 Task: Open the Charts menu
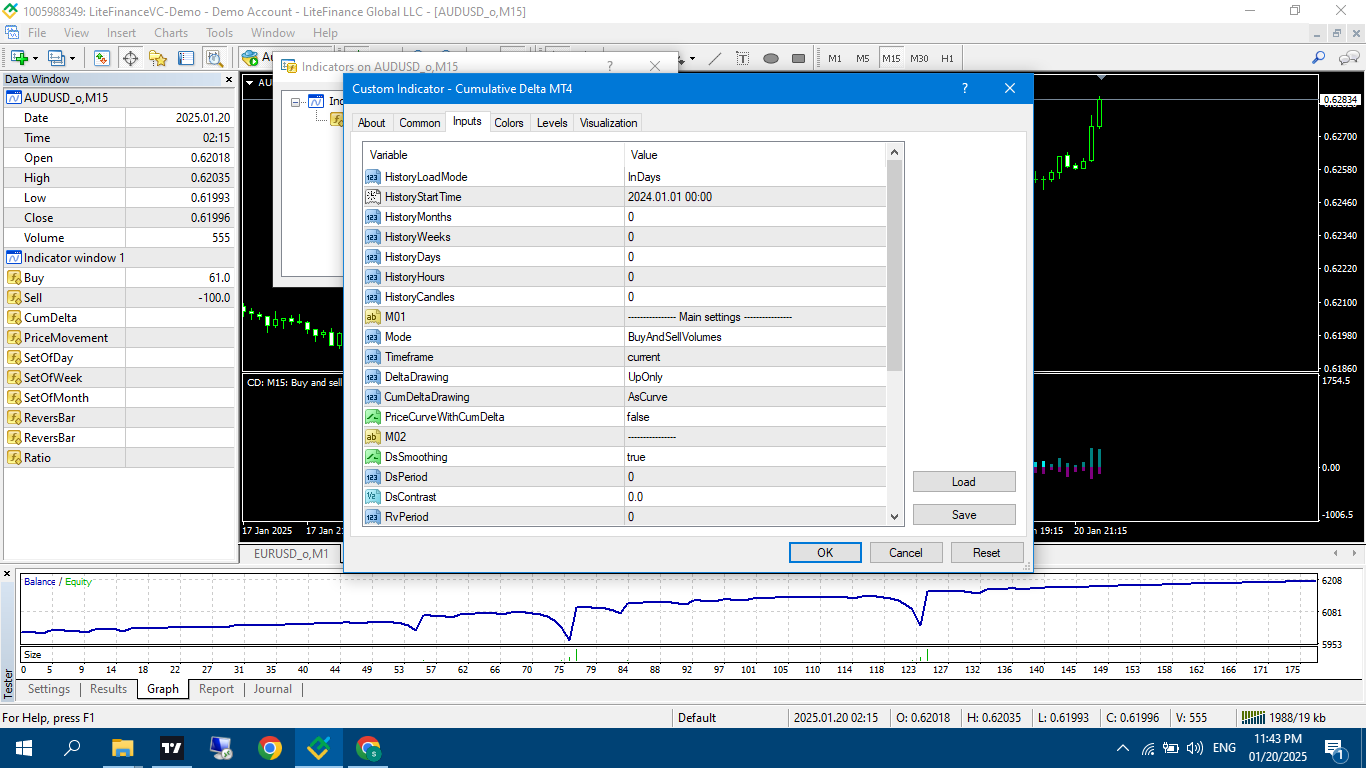pyautogui.click(x=171, y=33)
